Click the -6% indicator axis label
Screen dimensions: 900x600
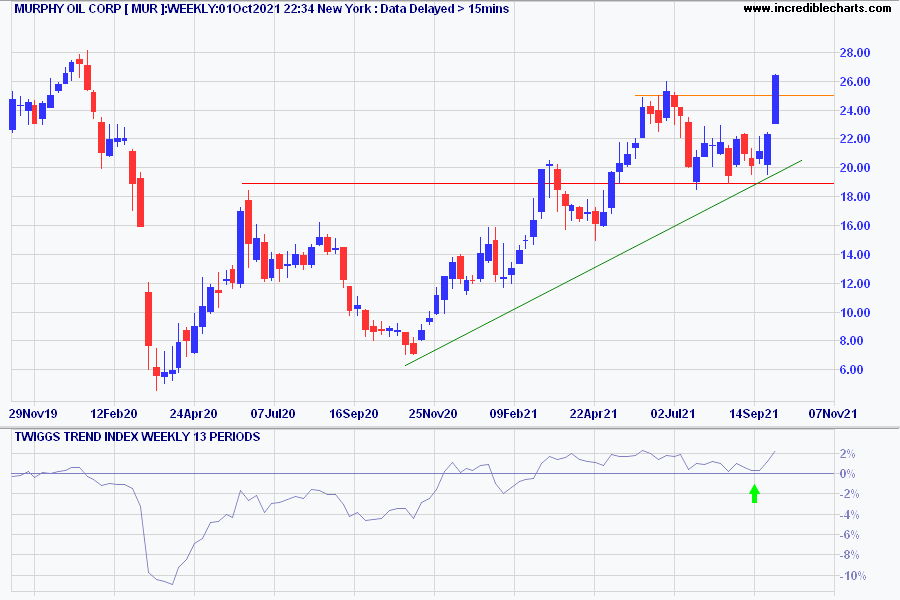coord(849,535)
